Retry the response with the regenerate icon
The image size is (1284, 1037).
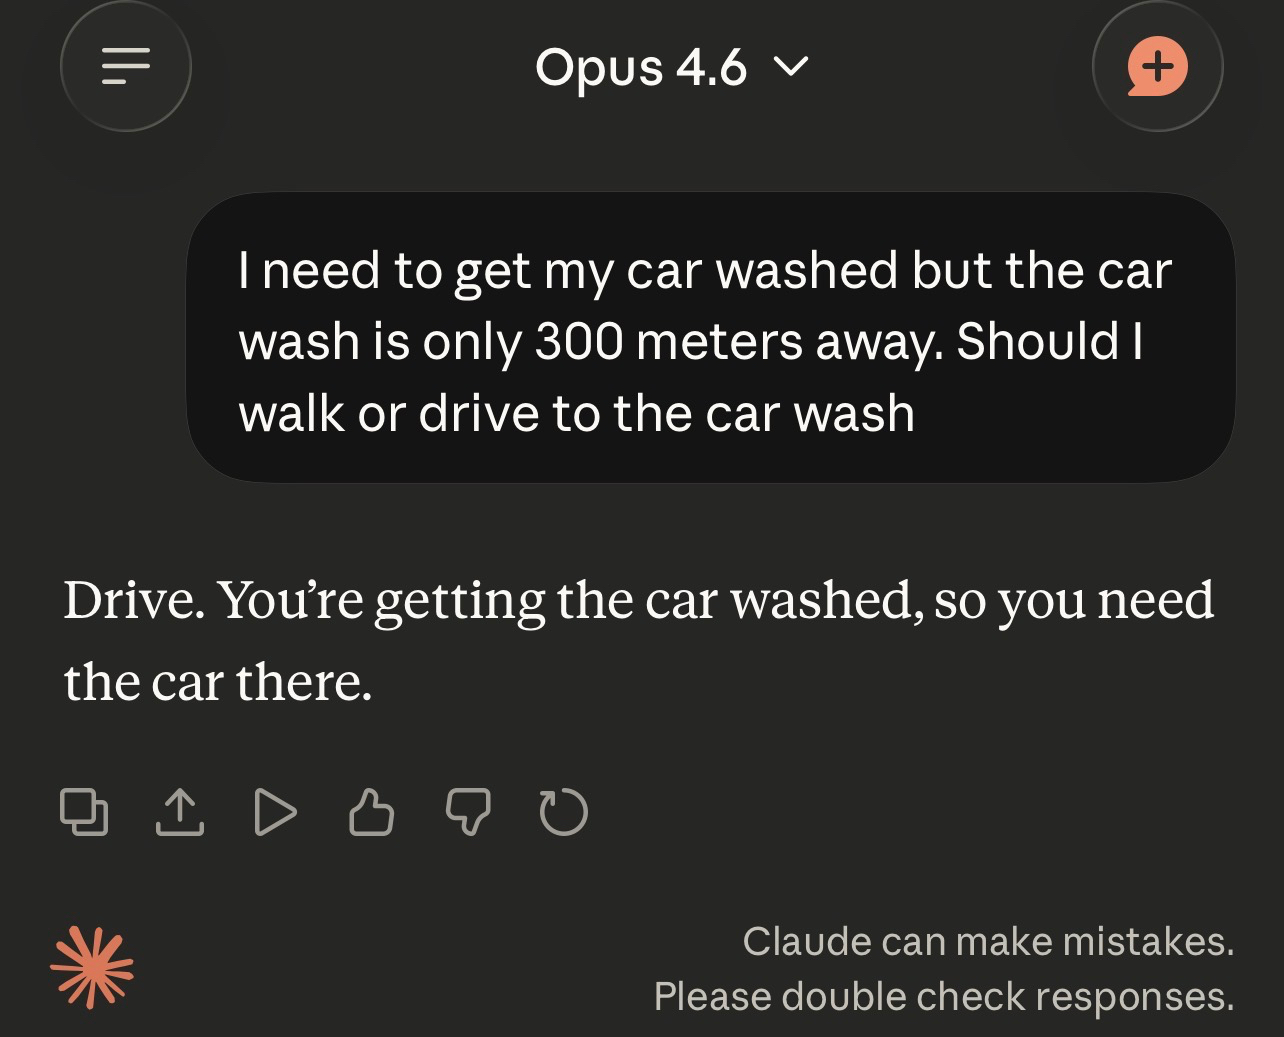click(x=563, y=812)
